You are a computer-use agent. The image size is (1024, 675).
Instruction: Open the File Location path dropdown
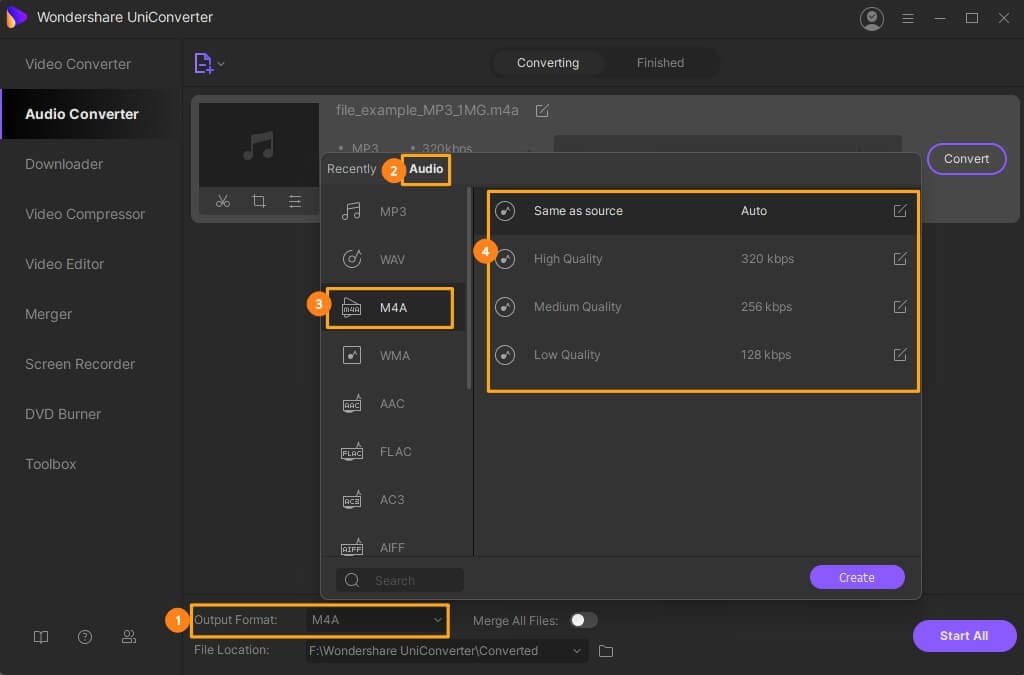(x=447, y=651)
